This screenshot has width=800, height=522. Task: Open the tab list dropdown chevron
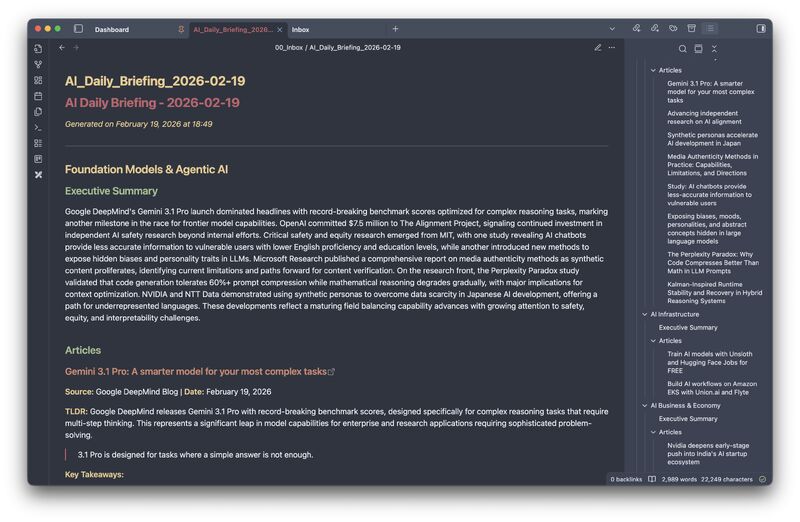point(612,29)
